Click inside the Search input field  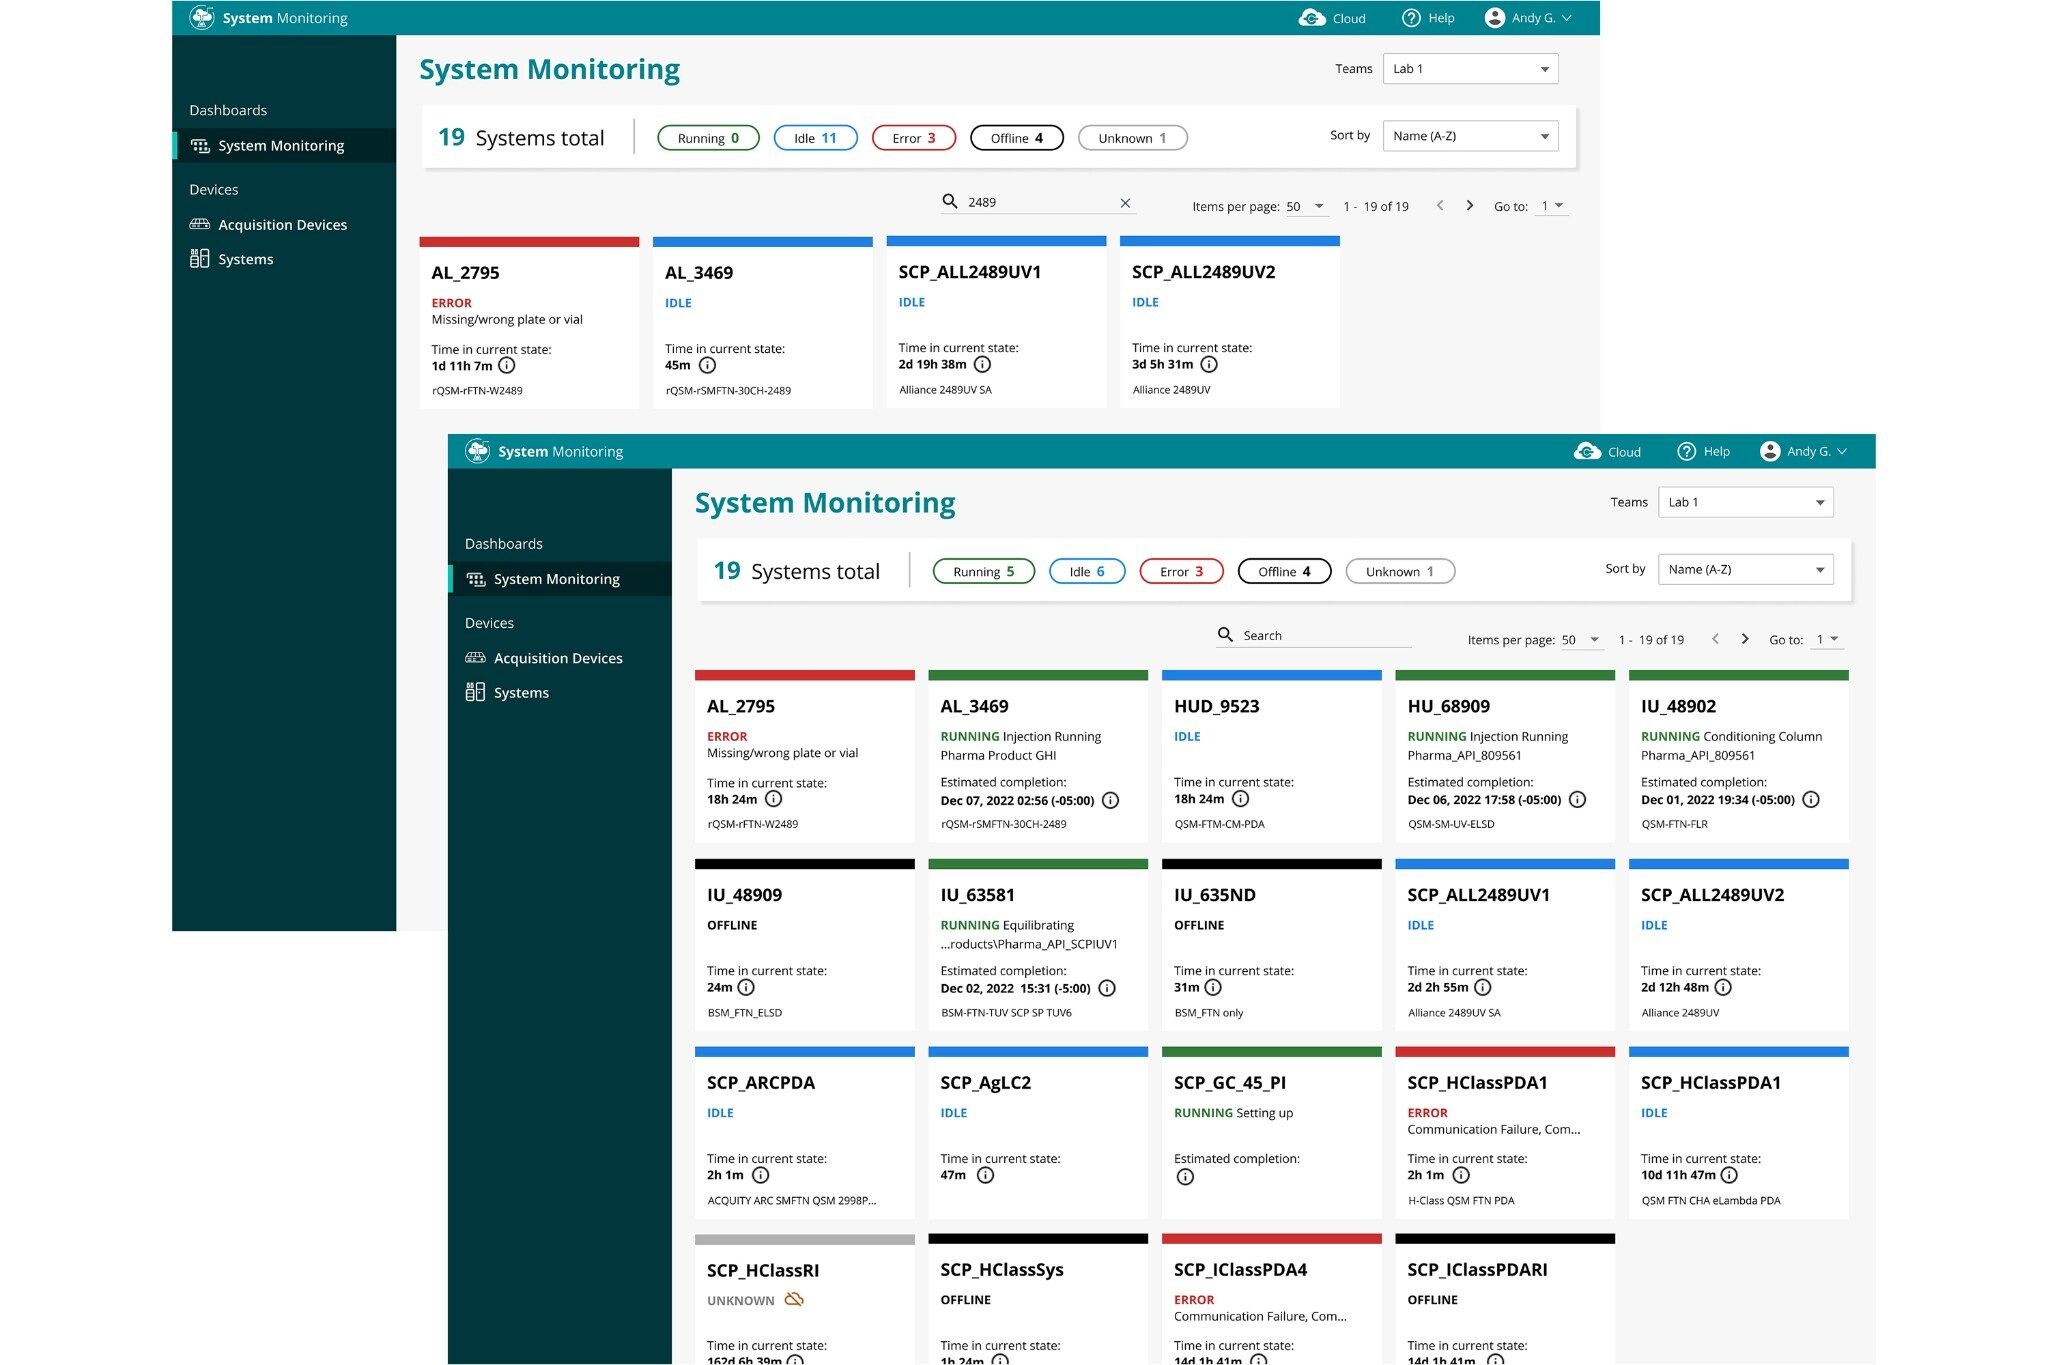tap(1300, 635)
